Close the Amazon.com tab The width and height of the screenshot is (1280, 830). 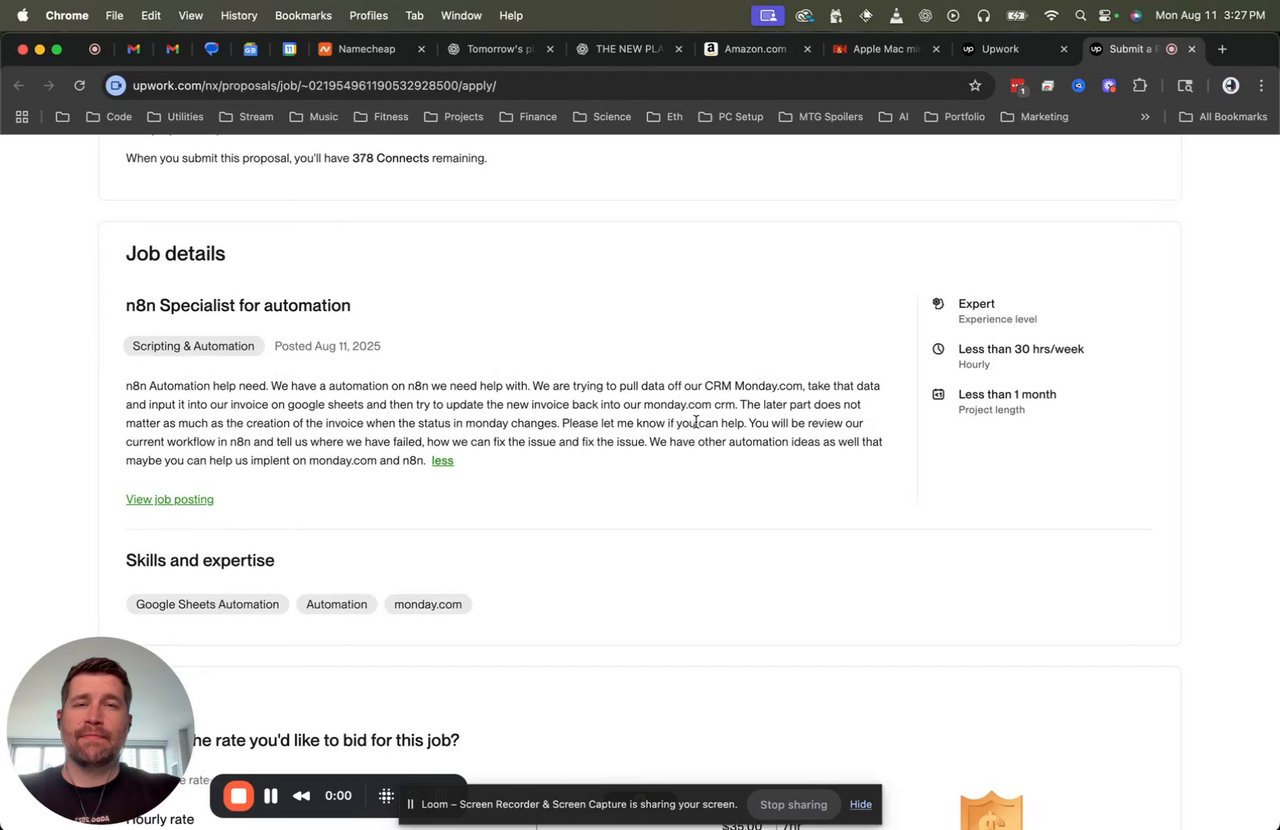pos(807,49)
